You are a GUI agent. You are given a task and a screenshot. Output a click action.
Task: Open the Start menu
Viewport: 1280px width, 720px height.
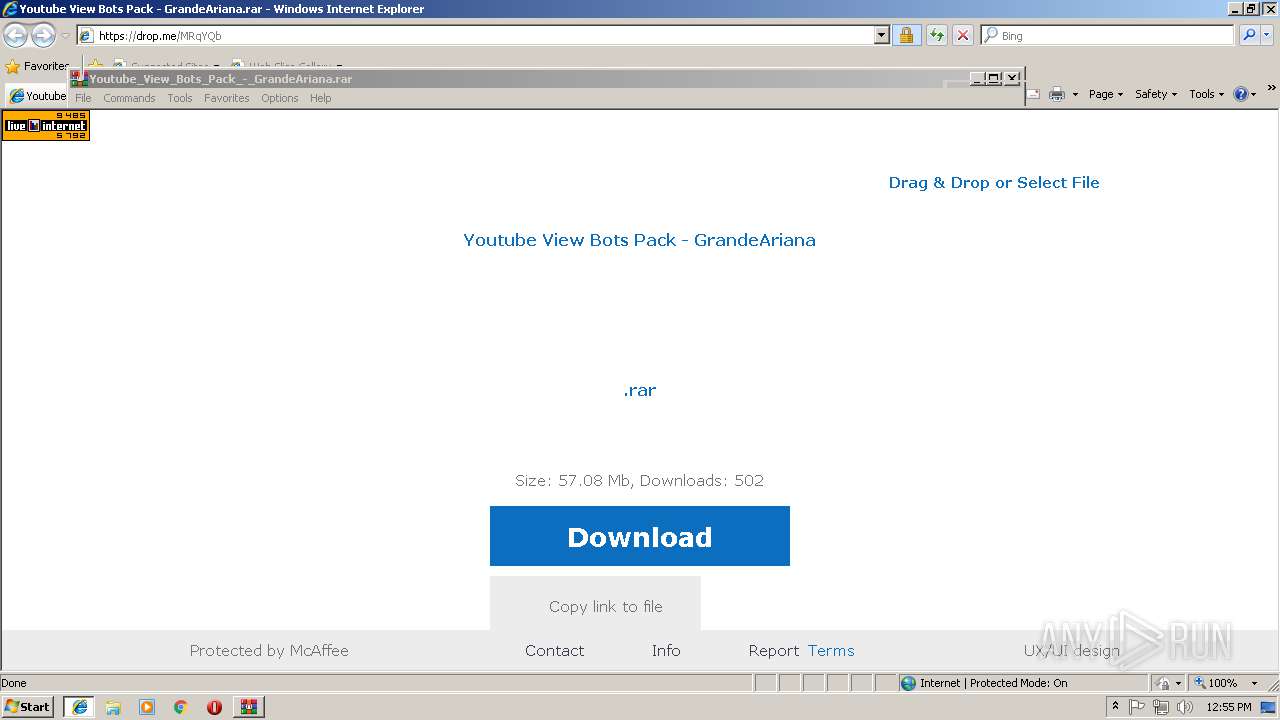pyautogui.click(x=28, y=707)
